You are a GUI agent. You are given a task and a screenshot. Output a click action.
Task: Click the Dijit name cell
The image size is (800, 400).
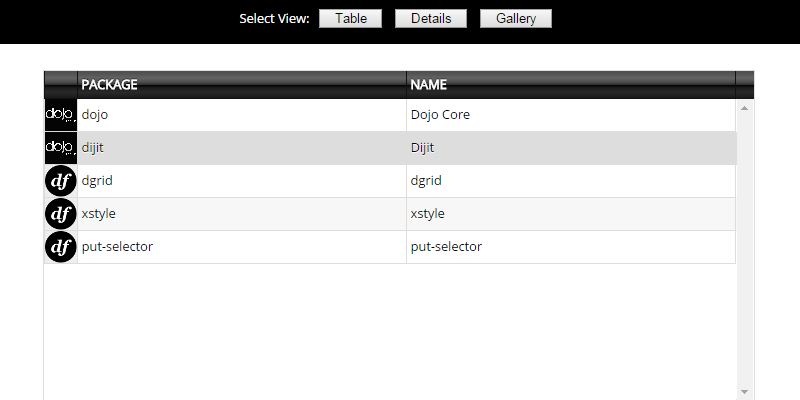pyautogui.click(x=570, y=148)
